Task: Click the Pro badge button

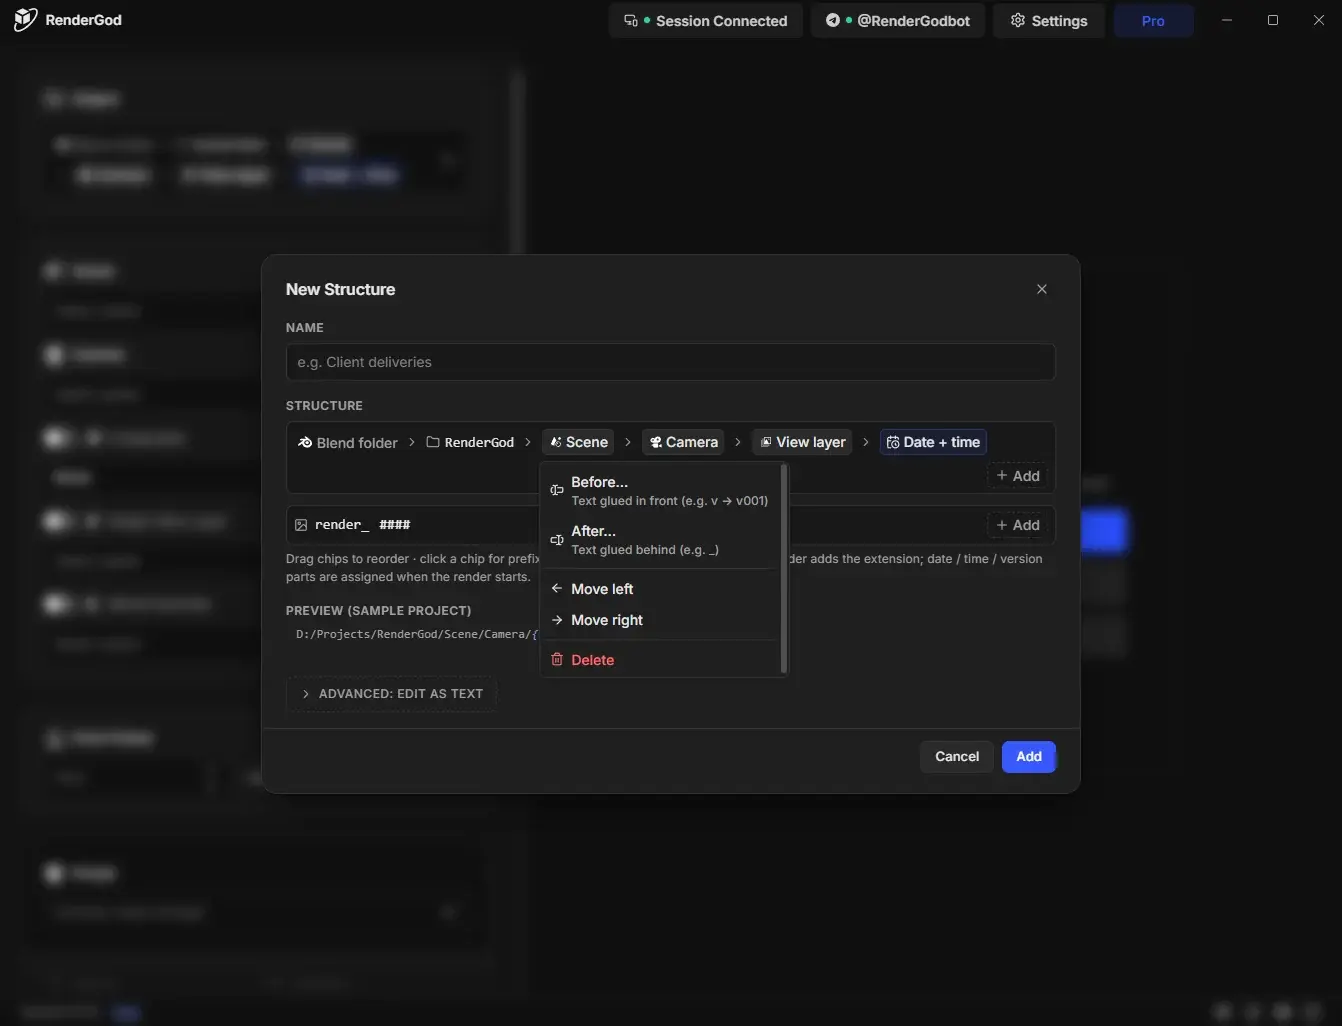Action: (1153, 21)
